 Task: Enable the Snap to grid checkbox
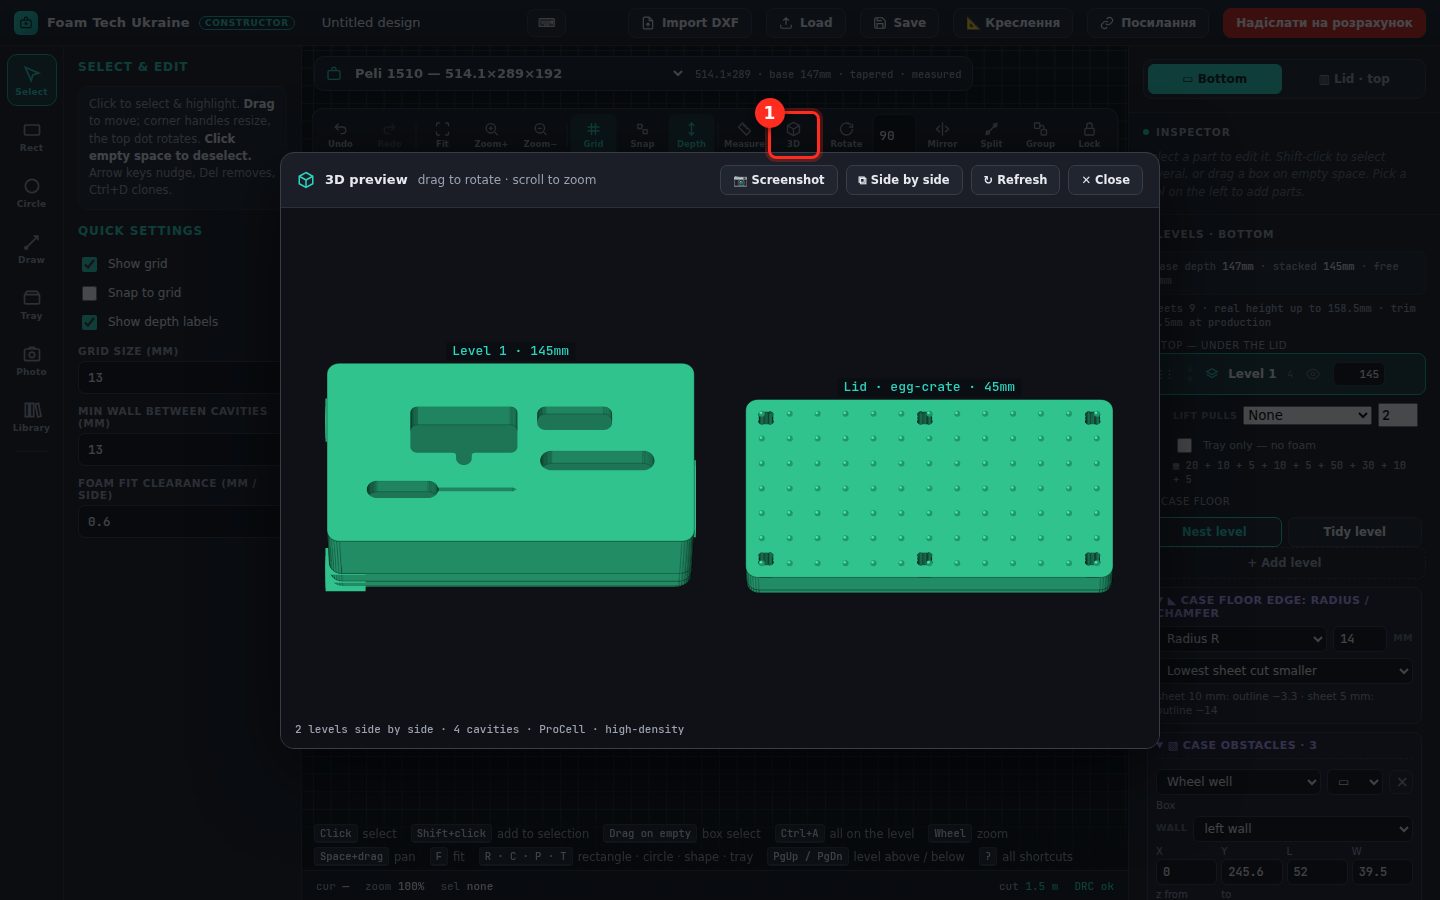click(x=89, y=293)
